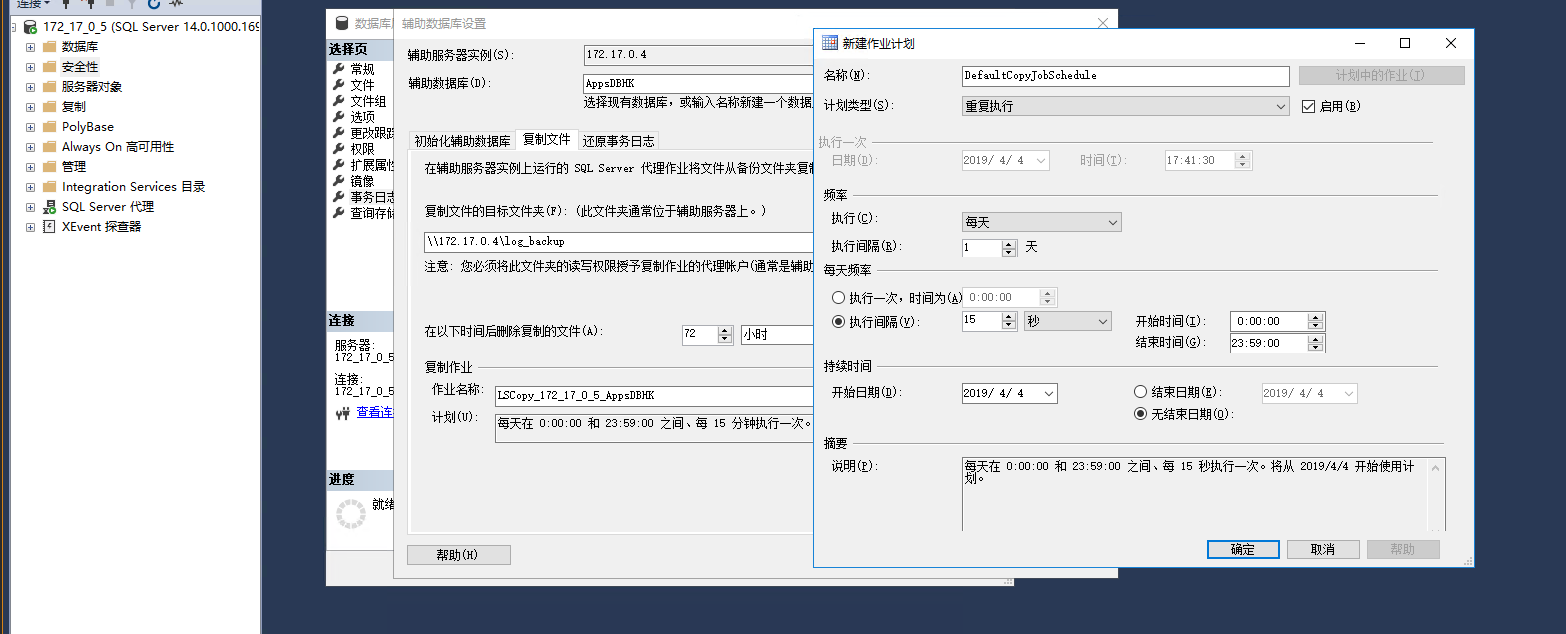Click the SQL Server 代理 node icon

(48, 207)
